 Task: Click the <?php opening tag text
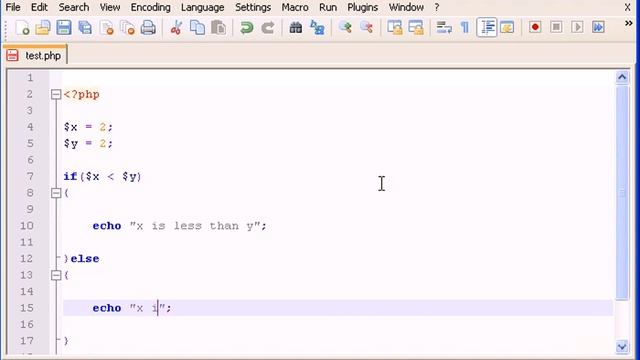click(x=82, y=95)
